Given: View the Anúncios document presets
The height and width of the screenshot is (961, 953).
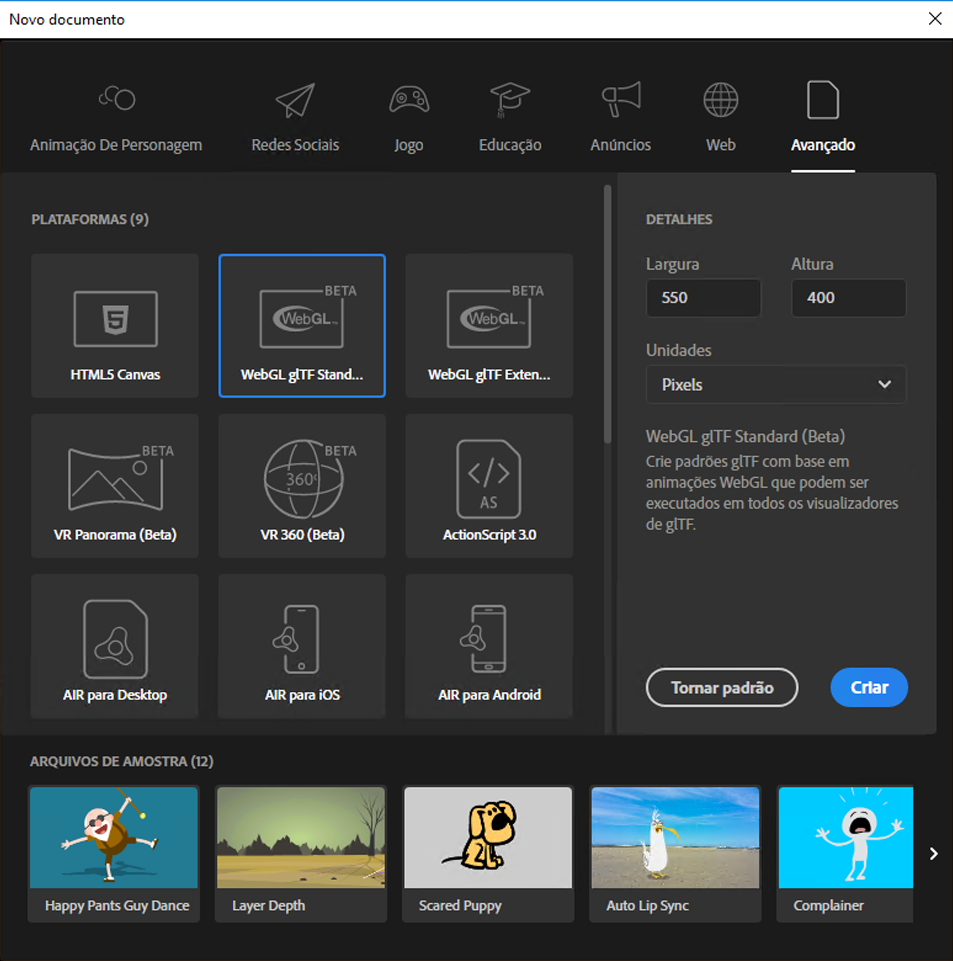Looking at the screenshot, I should [620, 116].
